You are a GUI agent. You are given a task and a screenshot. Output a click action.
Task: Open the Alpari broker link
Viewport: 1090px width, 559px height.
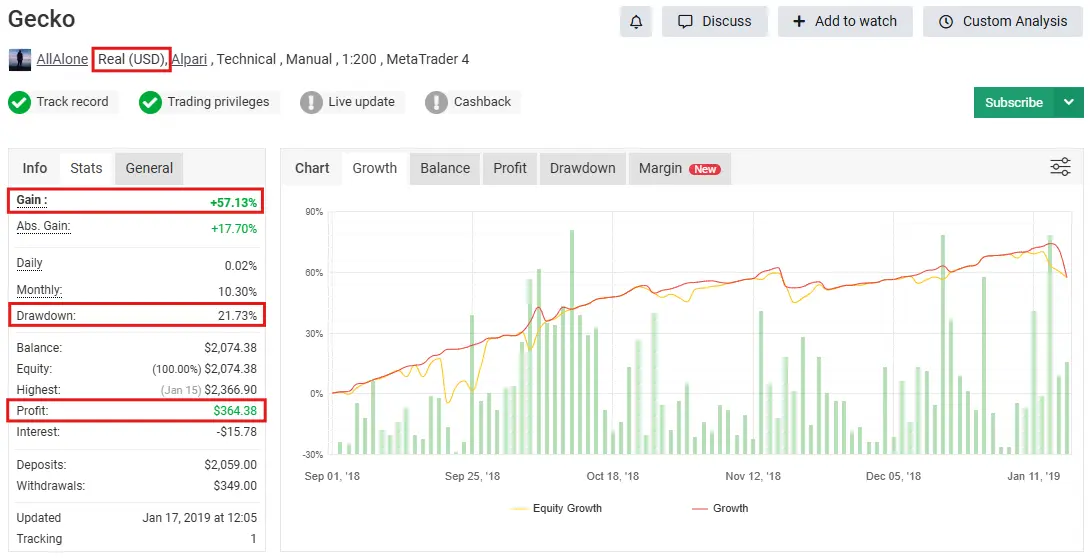tap(189, 59)
